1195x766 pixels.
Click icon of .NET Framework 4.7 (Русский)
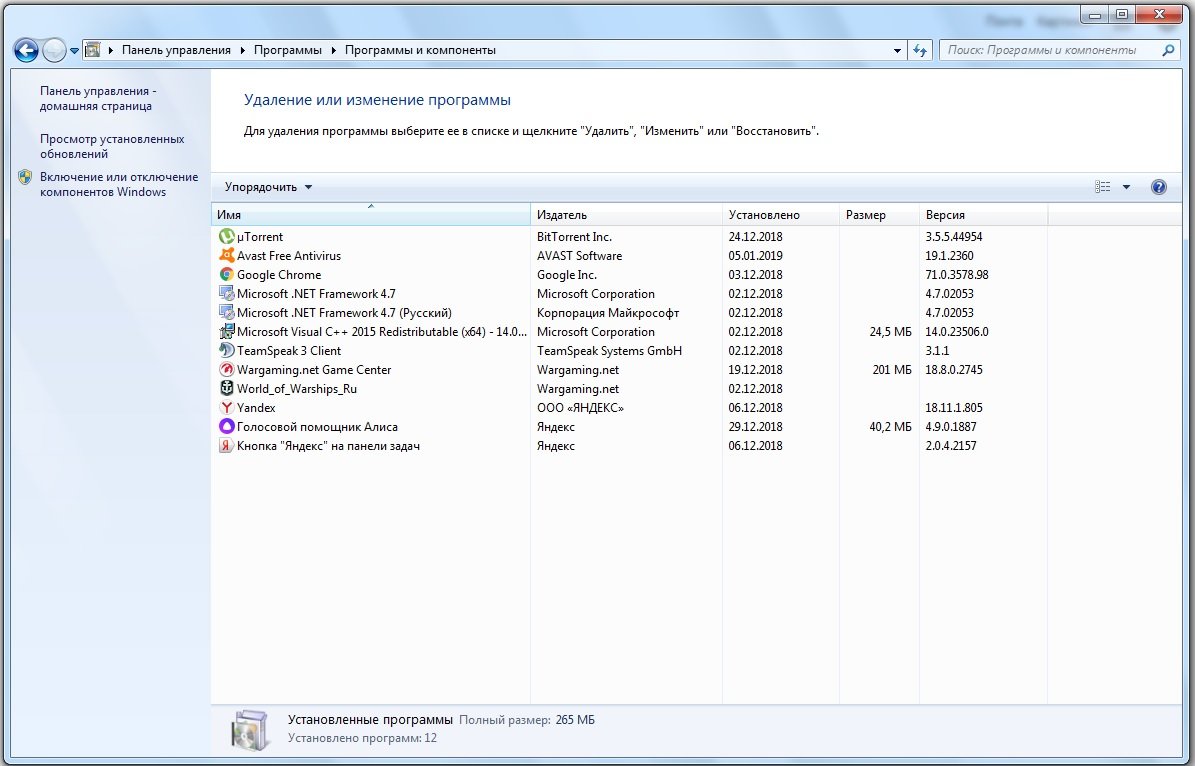(226, 312)
